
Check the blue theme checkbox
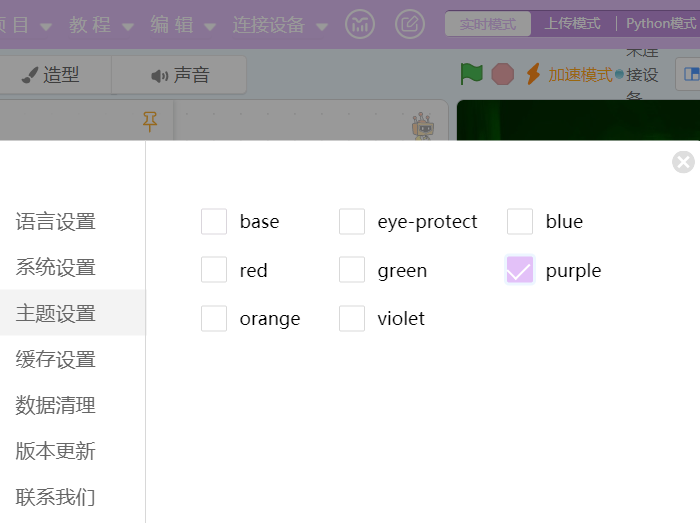[520, 221]
